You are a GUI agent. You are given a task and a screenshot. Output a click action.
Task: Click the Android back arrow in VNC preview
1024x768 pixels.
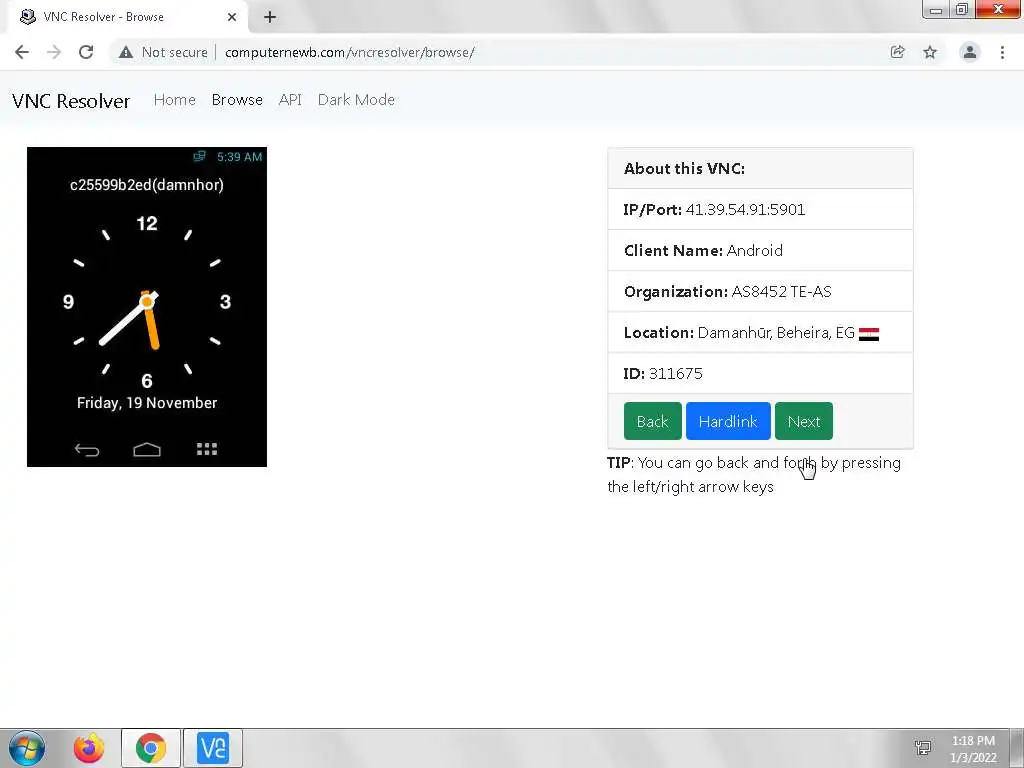(87, 449)
